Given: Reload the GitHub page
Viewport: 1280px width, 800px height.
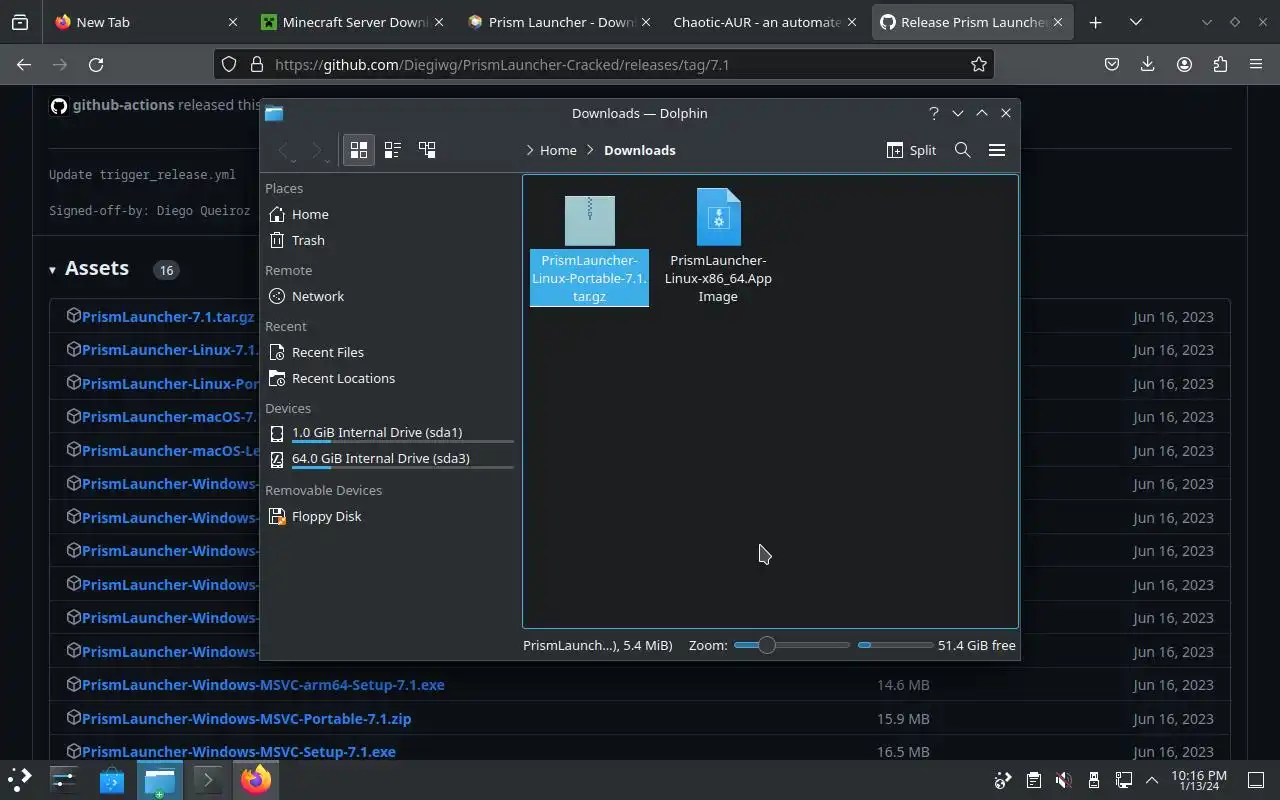Looking at the screenshot, I should tap(96, 64).
